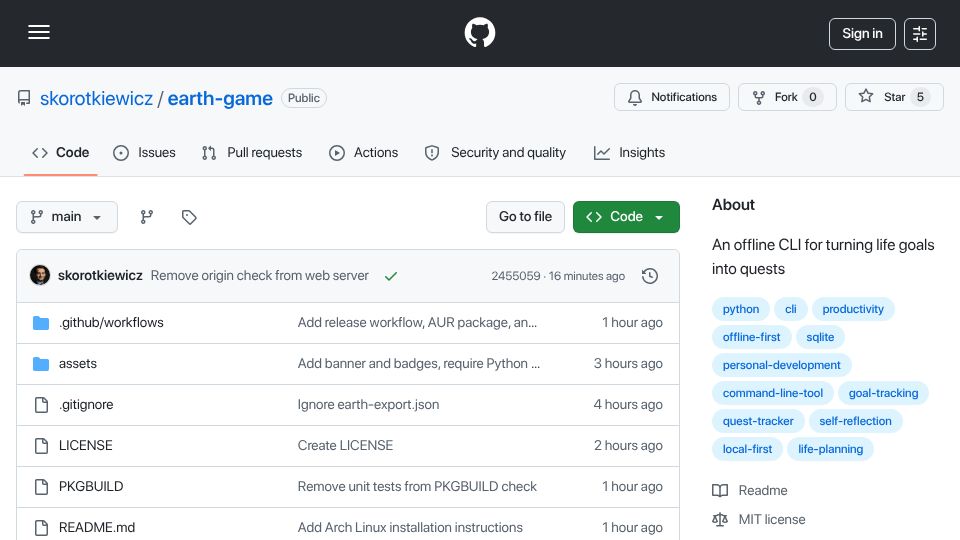Open the hamburger navigation menu

pyautogui.click(x=39, y=32)
